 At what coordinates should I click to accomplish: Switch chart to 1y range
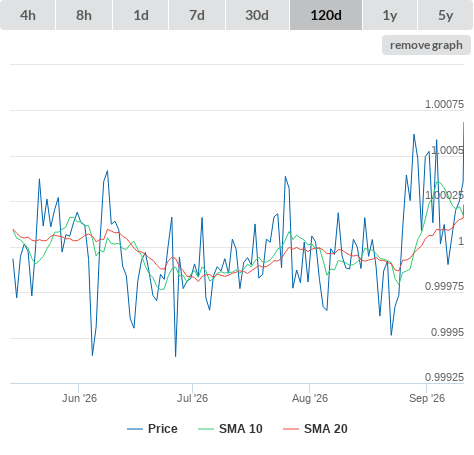[390, 15]
